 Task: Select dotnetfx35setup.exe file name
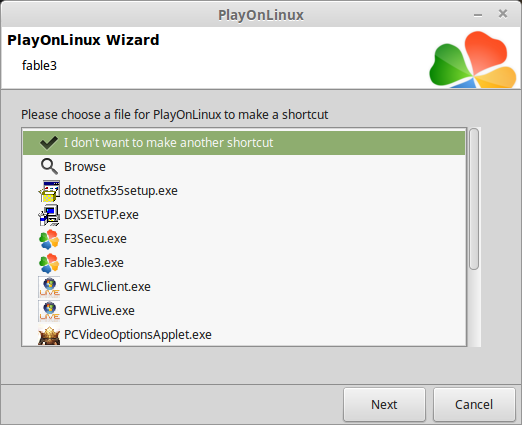121,191
